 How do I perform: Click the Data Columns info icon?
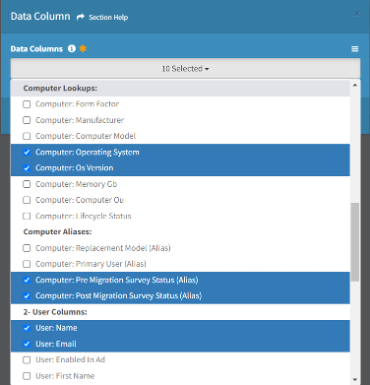(72, 49)
